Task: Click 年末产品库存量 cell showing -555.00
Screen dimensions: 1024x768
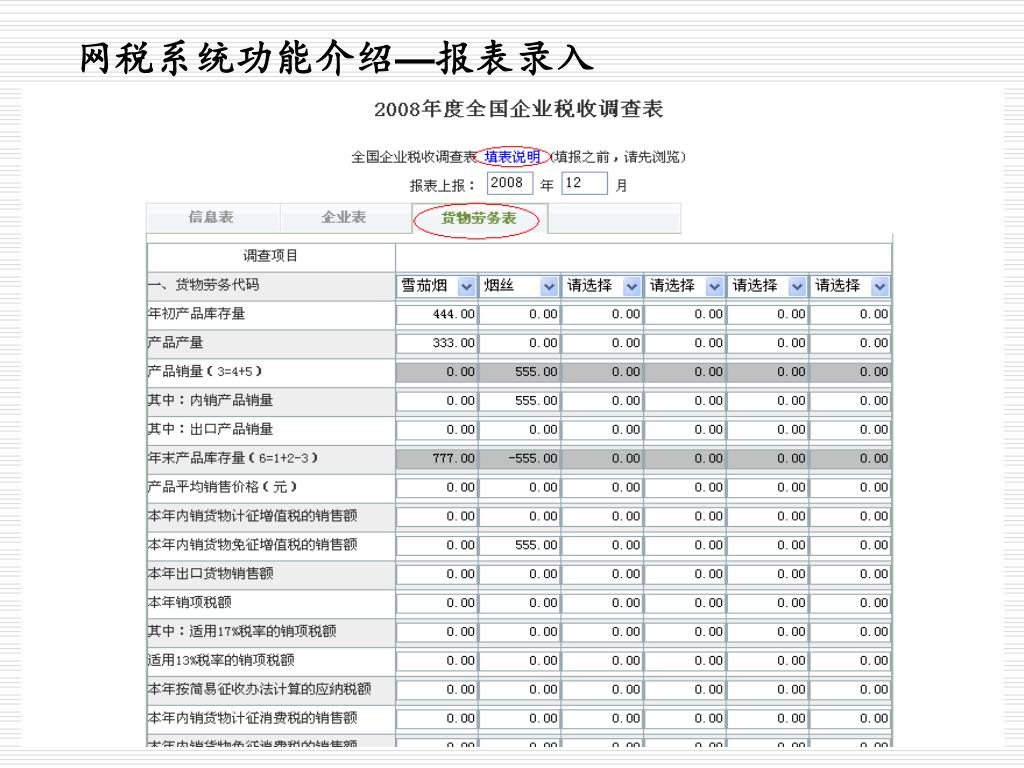Action: pyautogui.click(x=520, y=458)
